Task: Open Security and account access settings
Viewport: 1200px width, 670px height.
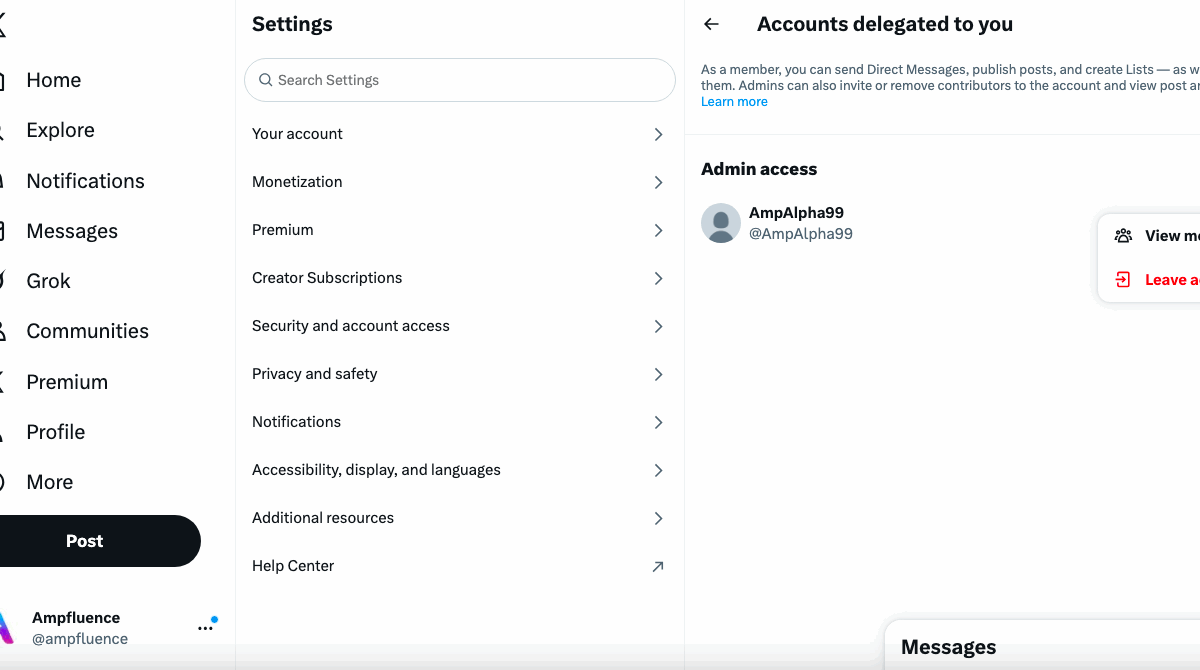Action: coord(459,326)
